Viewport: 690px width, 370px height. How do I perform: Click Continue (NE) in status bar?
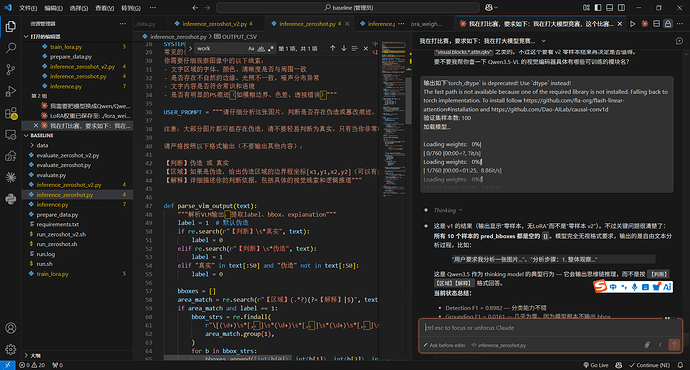click(x=650, y=365)
